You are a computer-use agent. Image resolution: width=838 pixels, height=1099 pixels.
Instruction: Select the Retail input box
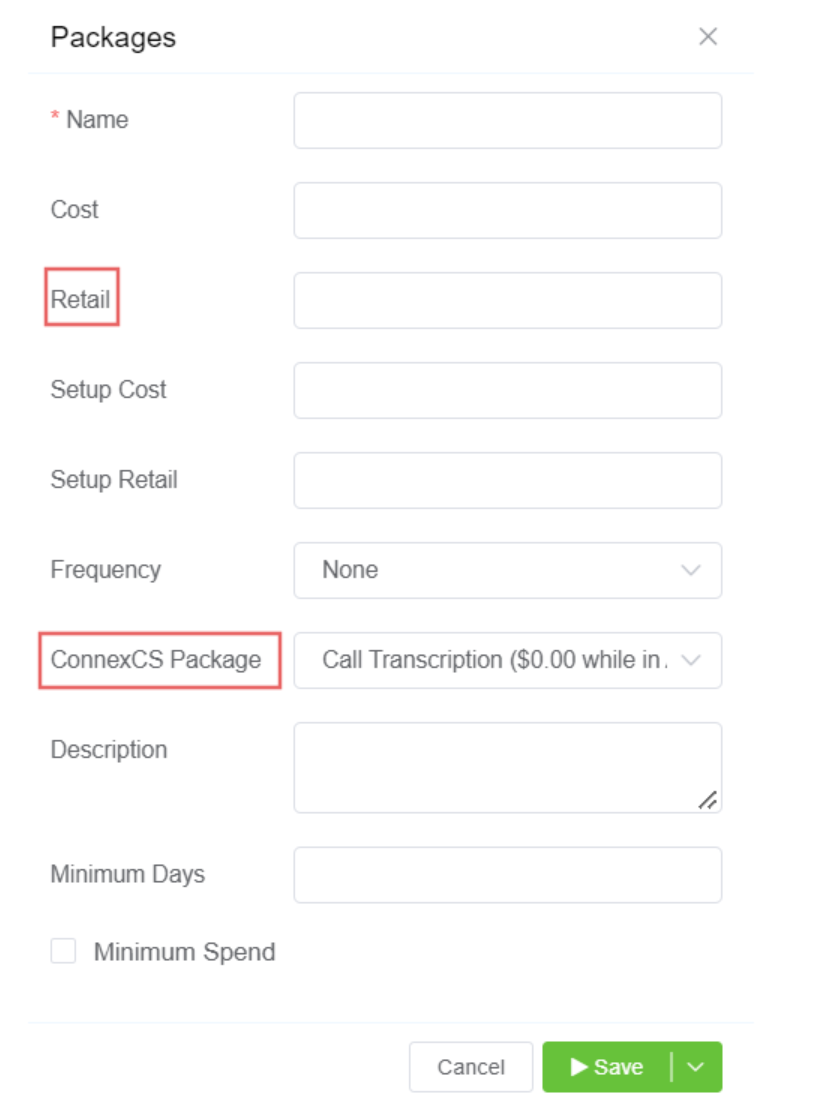tap(507, 300)
